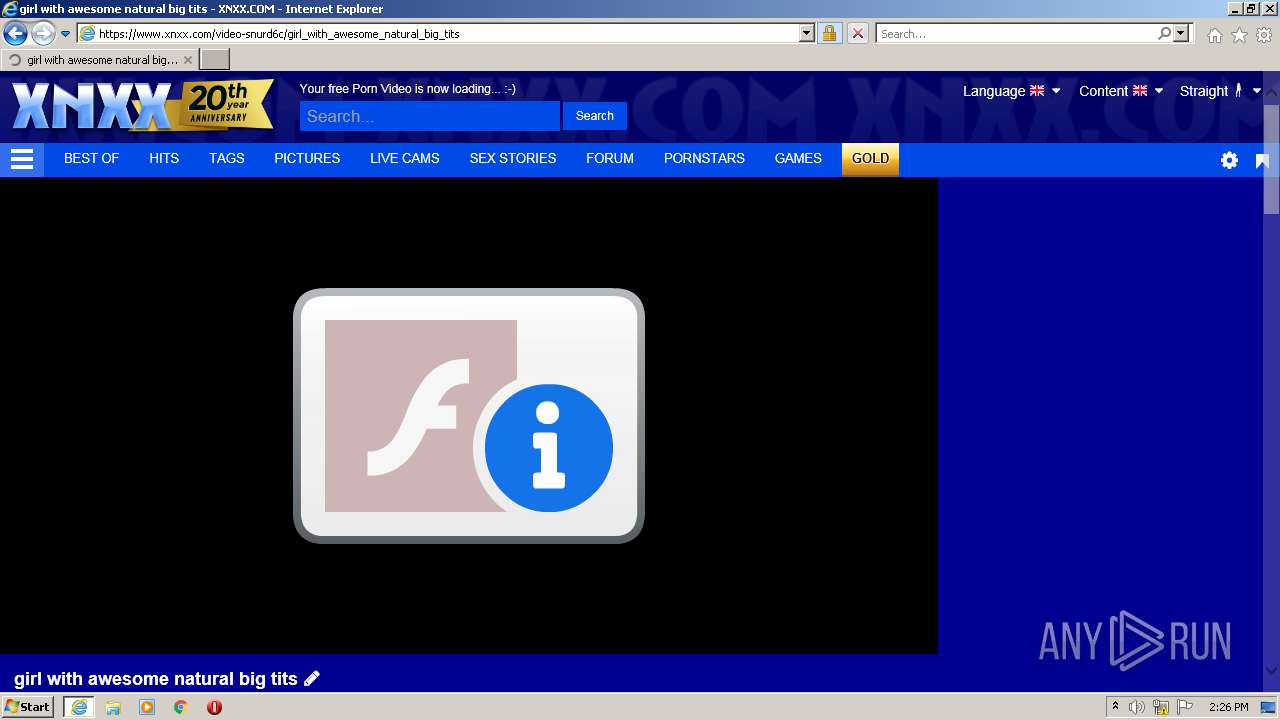Screen dimensions: 1280x720
Task: Open the browser Home icon
Action: point(1214,35)
